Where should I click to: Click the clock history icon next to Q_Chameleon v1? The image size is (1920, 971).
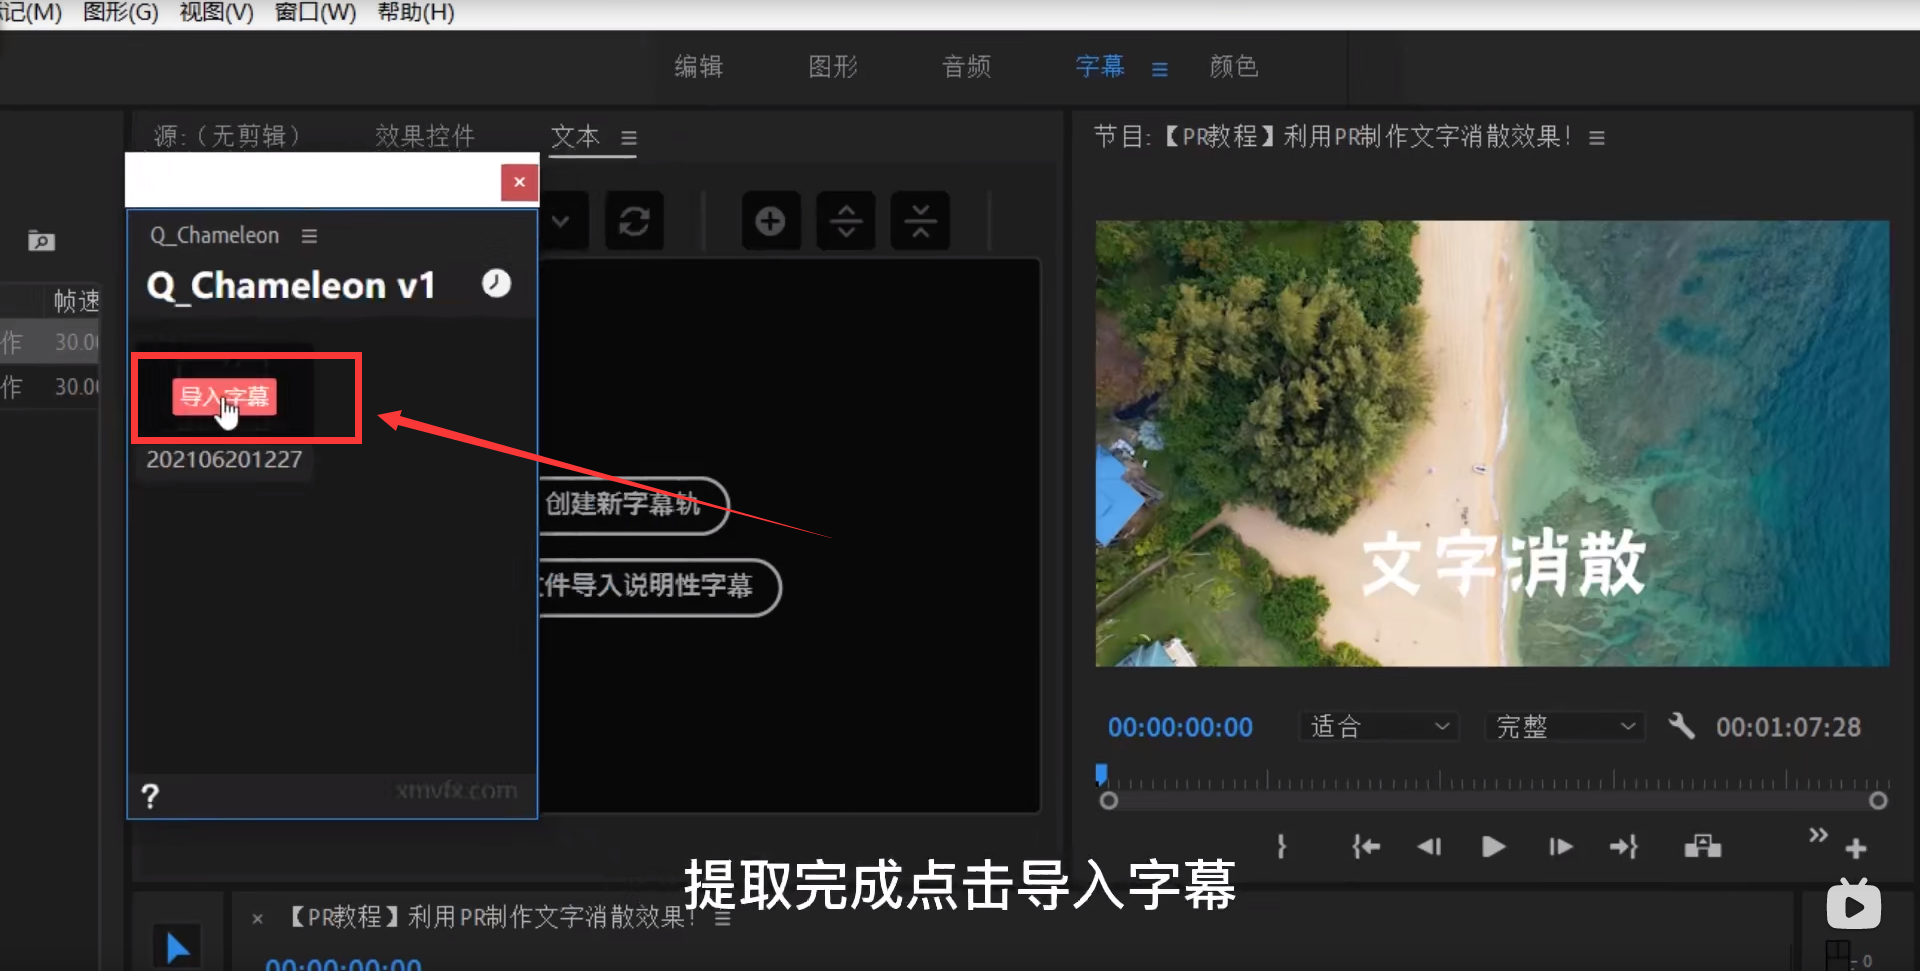point(496,283)
